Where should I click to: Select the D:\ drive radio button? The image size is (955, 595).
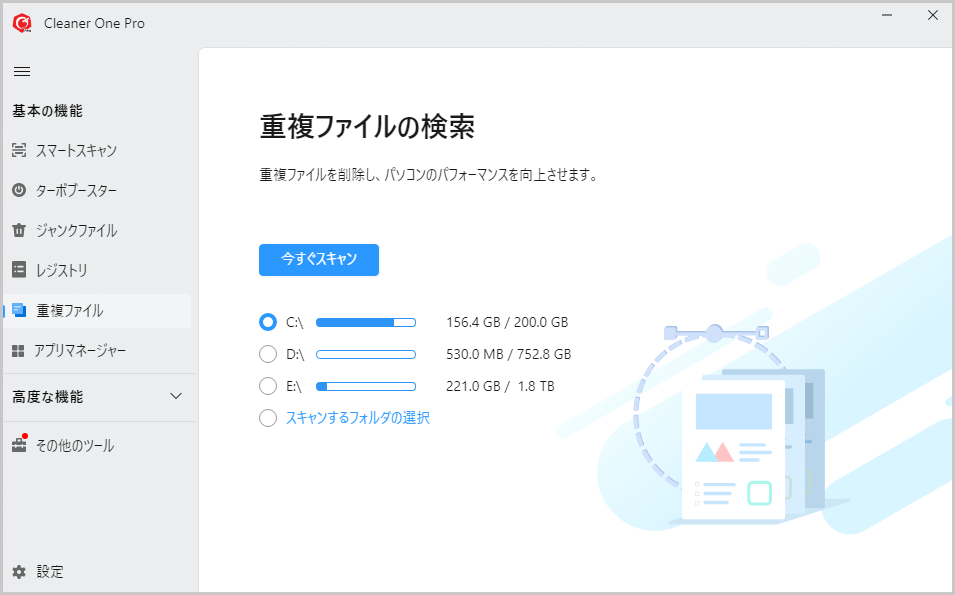click(268, 354)
